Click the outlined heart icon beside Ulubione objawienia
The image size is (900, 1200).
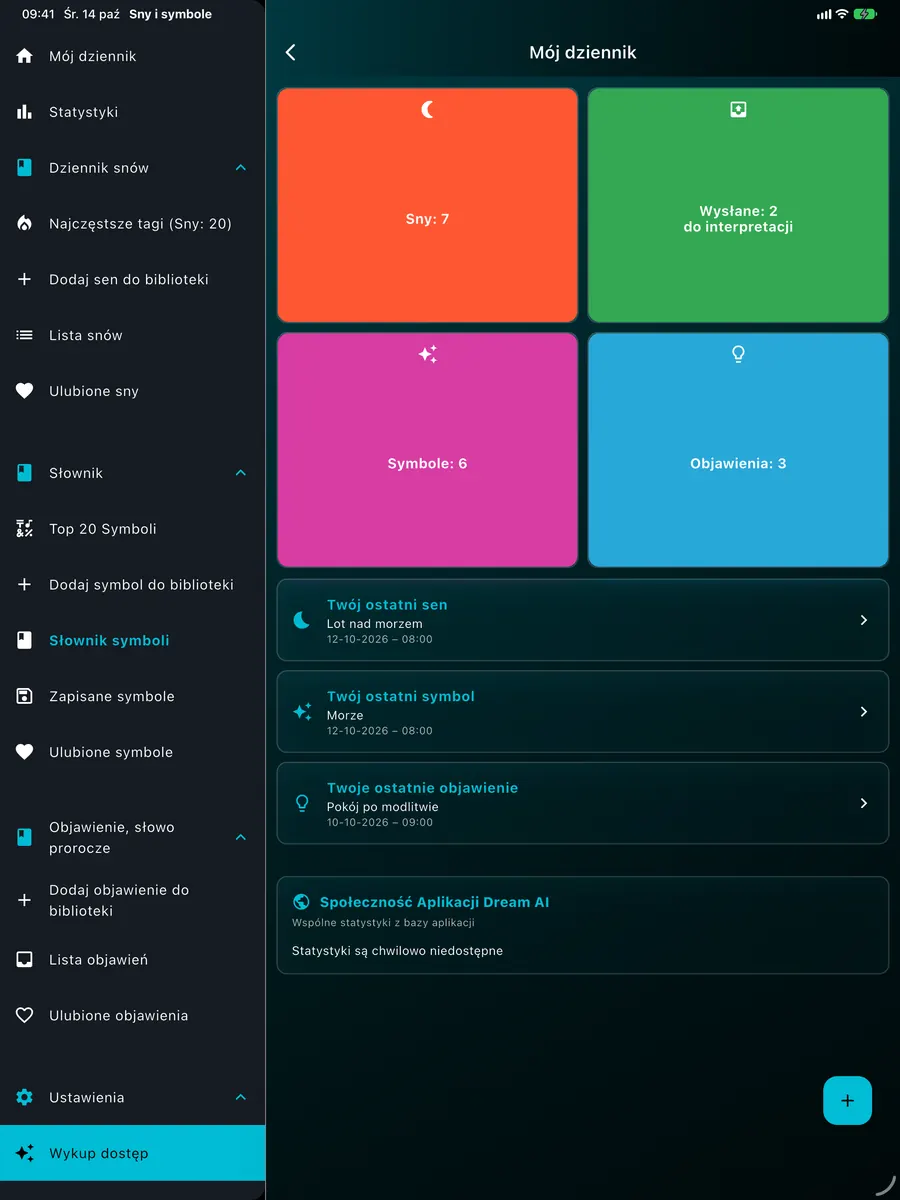coord(25,1016)
